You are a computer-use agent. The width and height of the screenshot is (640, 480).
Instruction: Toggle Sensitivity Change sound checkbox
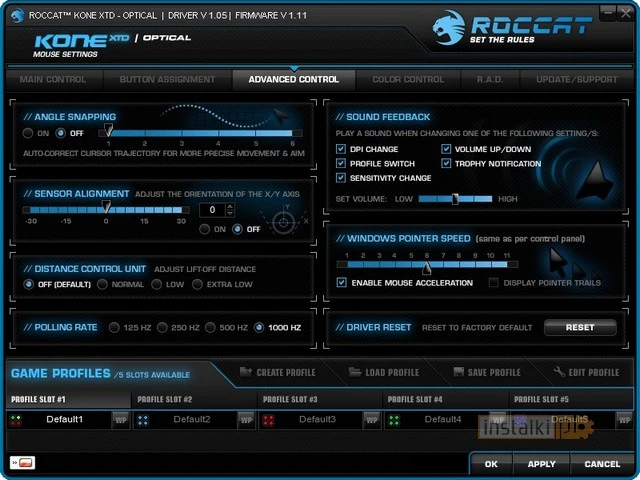coord(341,178)
